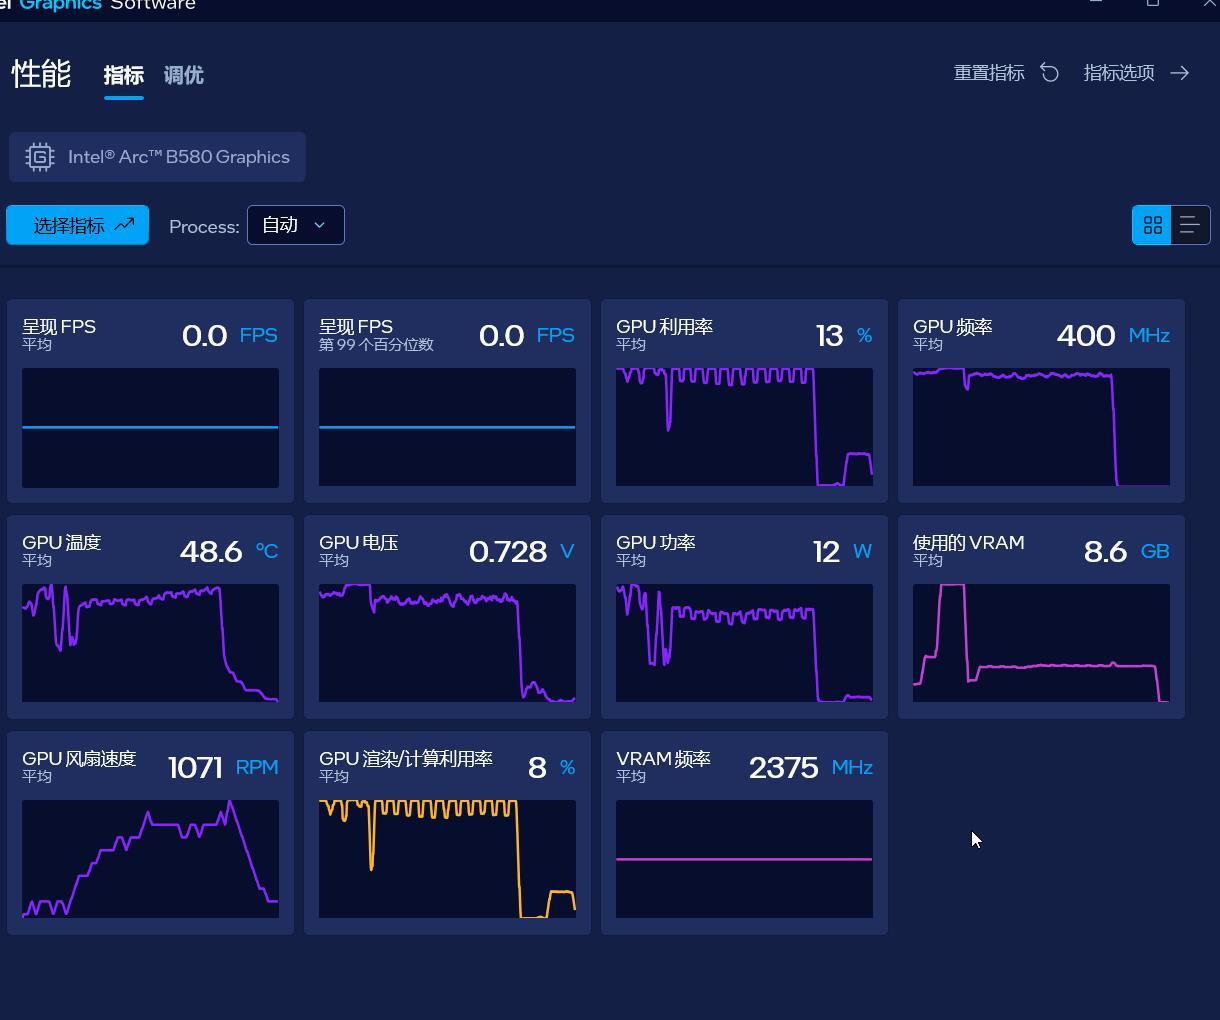This screenshot has width=1220, height=1020.
Task: Click the GPU 利用率 title text
Action: click(664, 327)
